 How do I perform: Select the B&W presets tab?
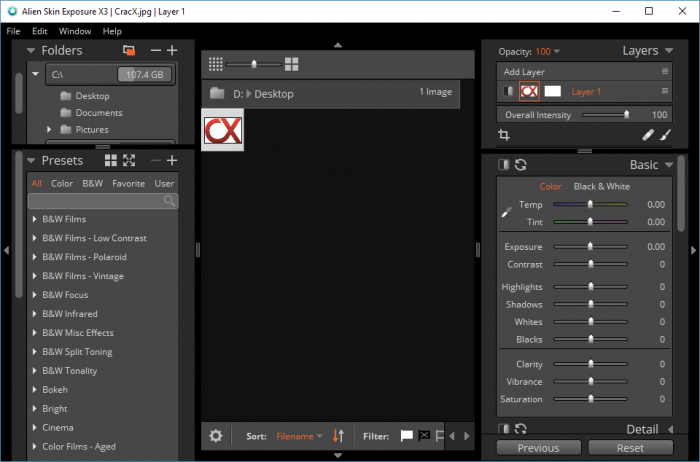click(x=92, y=183)
